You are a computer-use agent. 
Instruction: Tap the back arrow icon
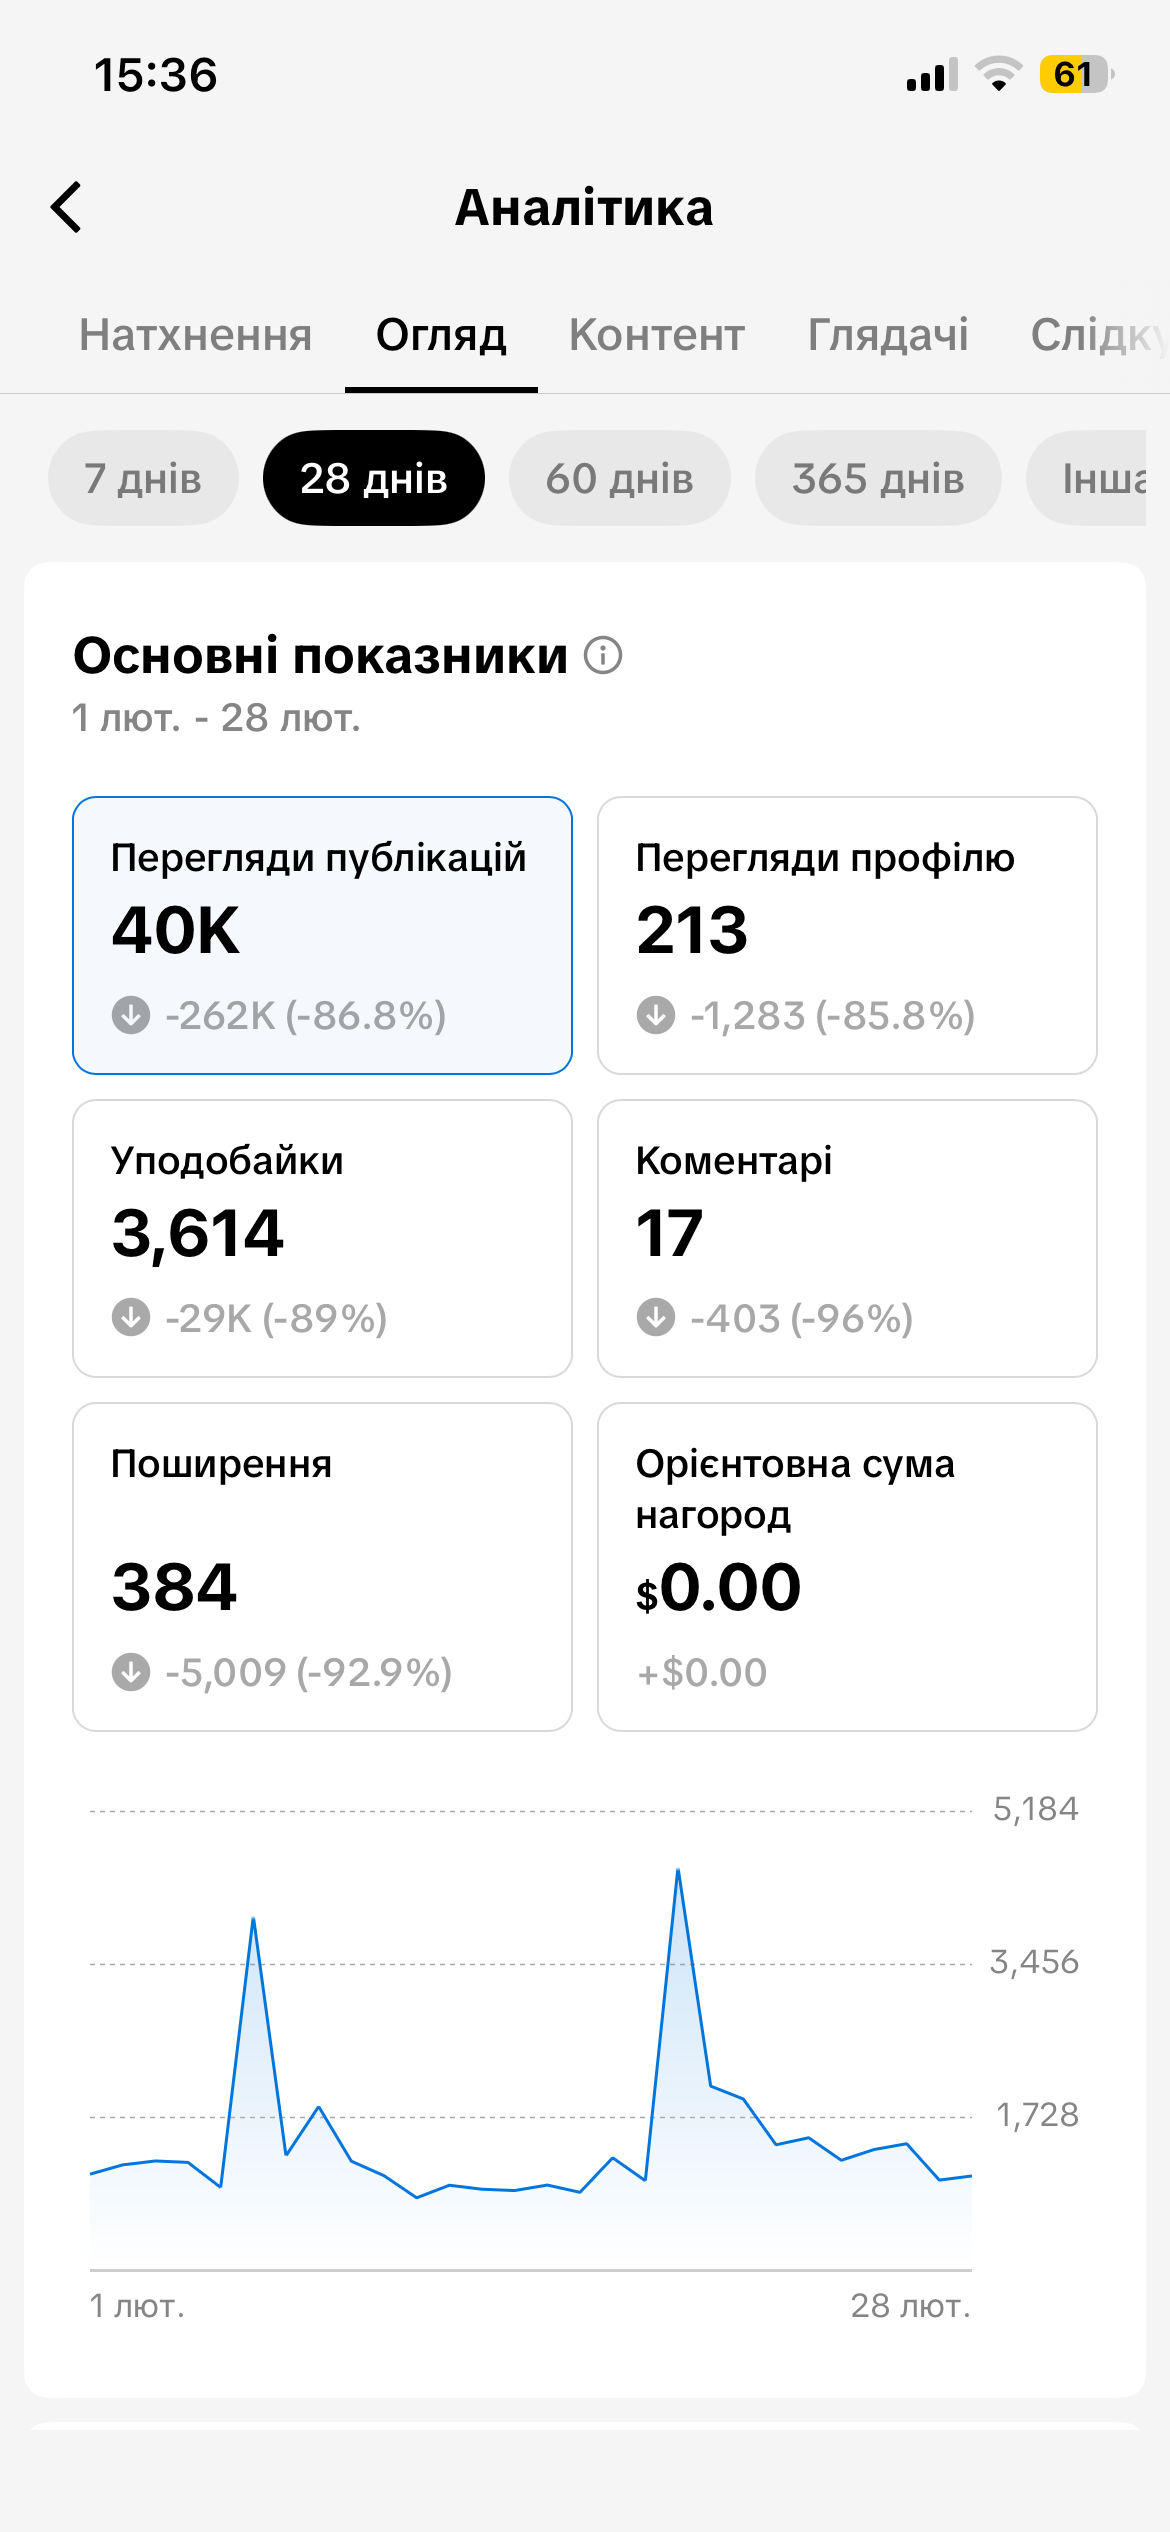coord(67,208)
